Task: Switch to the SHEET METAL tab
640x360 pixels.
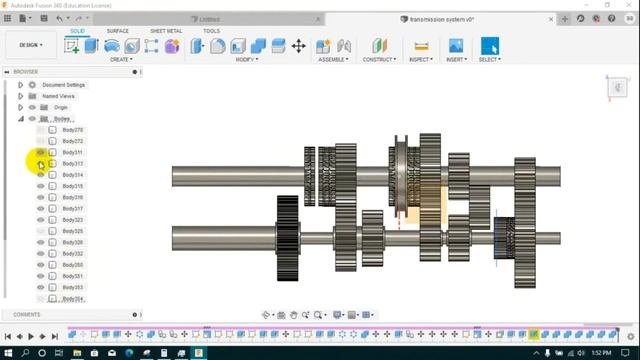Action: click(166, 31)
